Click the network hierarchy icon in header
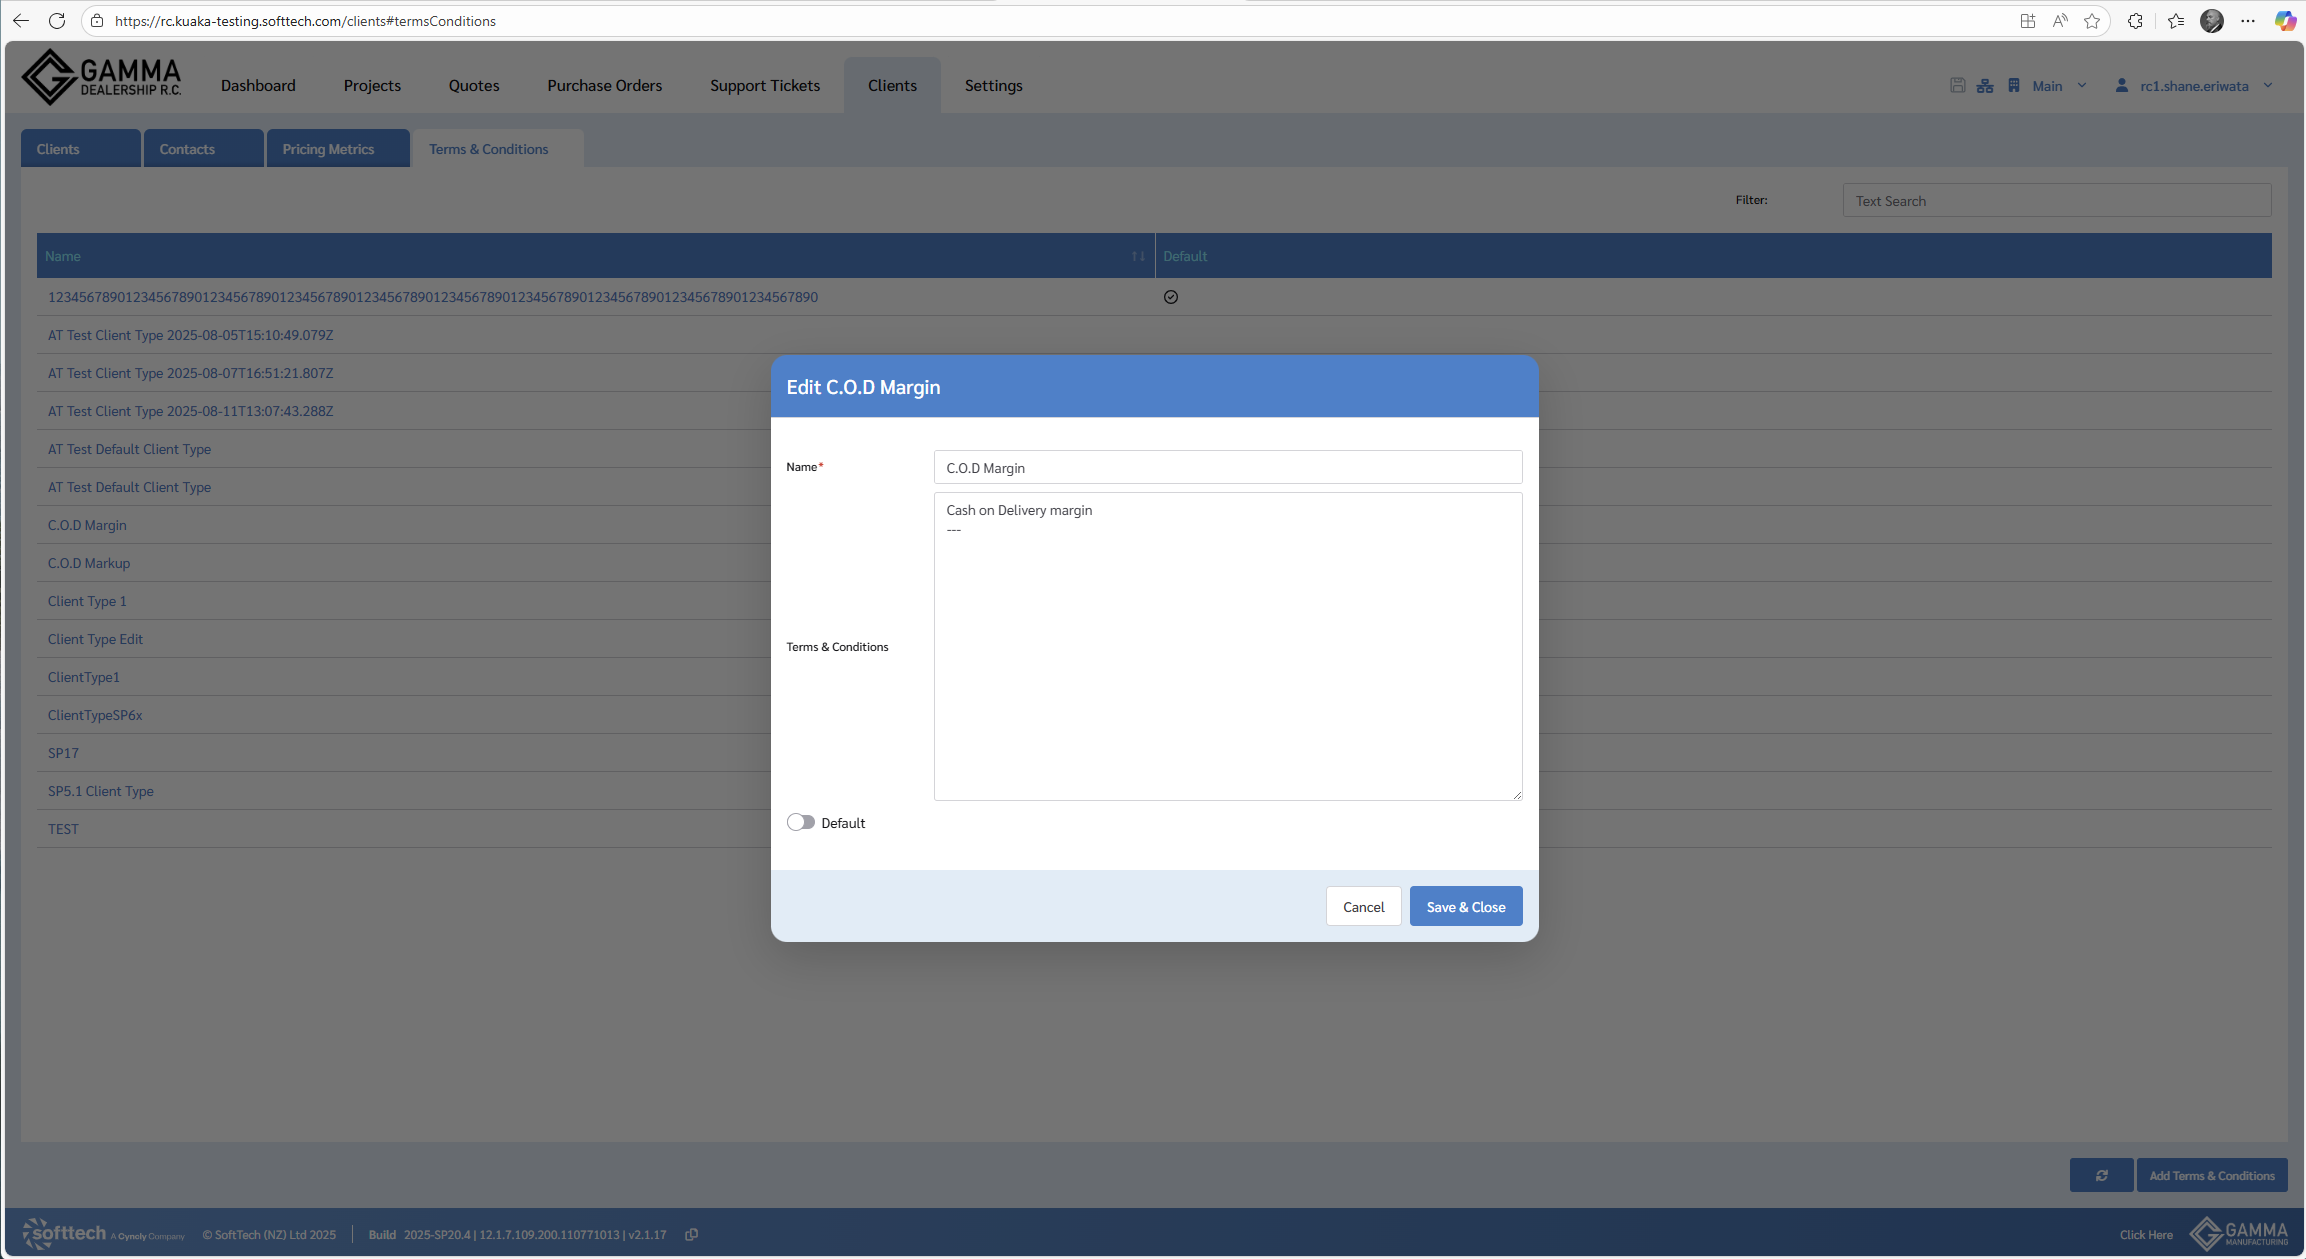 [1985, 86]
